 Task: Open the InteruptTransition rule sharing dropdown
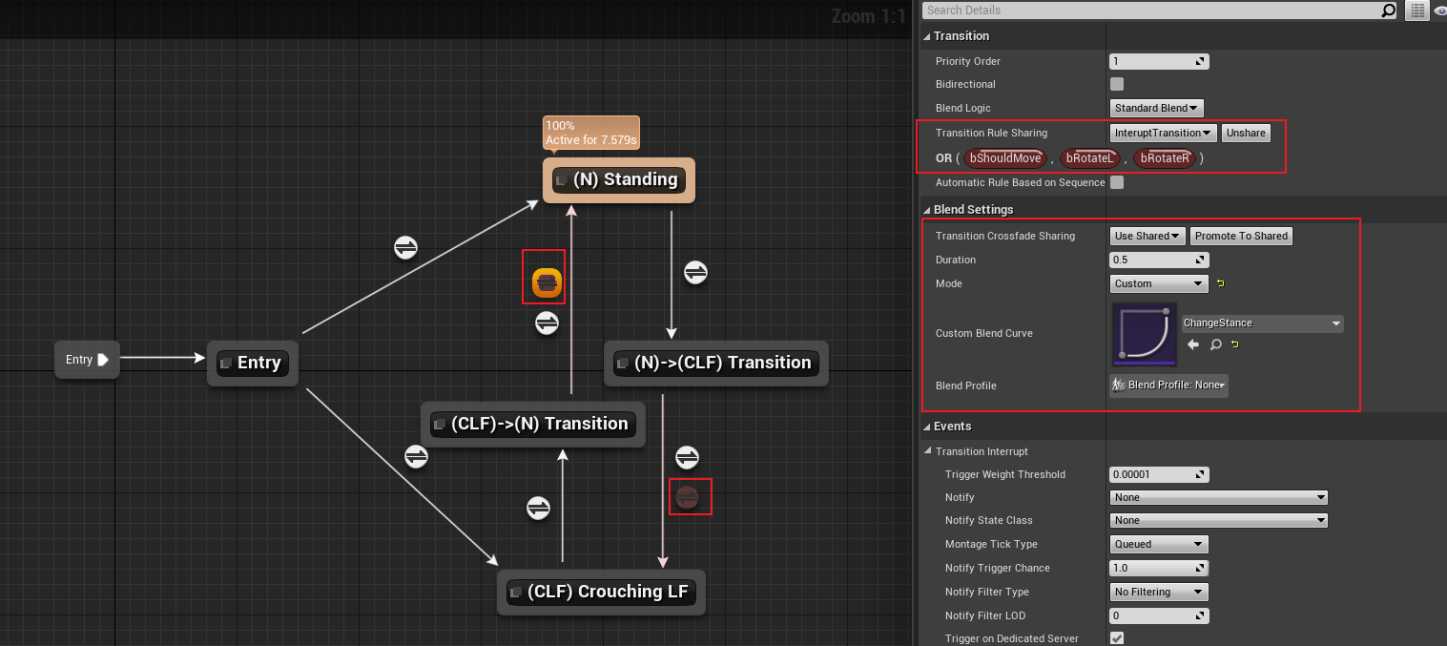[x=1163, y=133]
